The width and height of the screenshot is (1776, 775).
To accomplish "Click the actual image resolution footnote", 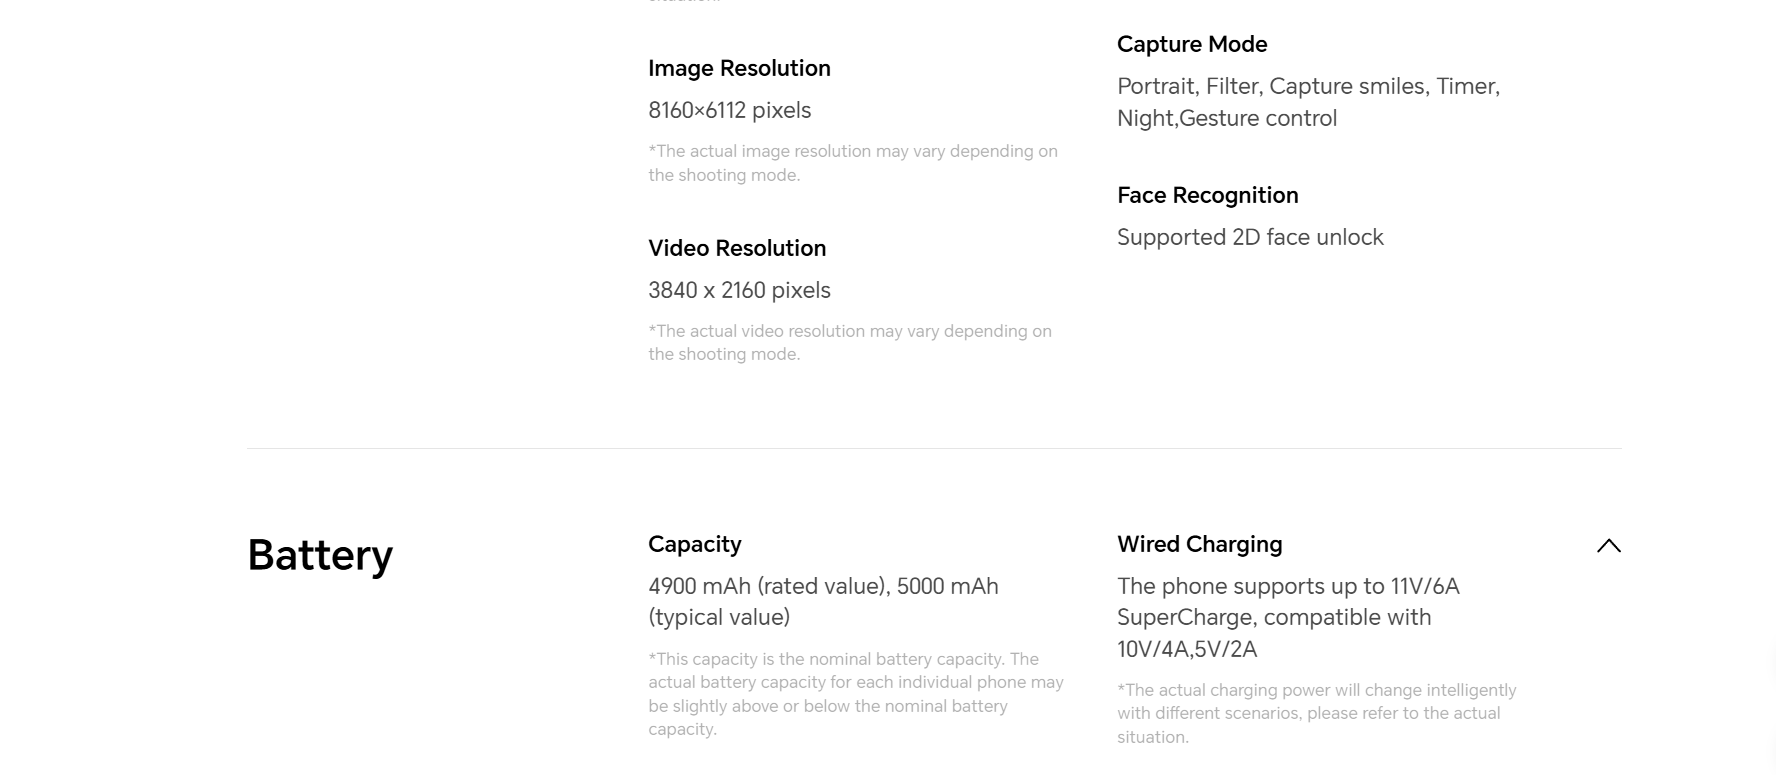I will 853,163.
